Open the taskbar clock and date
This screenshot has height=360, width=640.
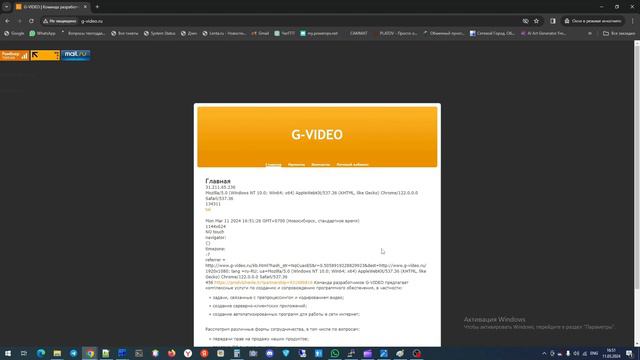click(611, 353)
